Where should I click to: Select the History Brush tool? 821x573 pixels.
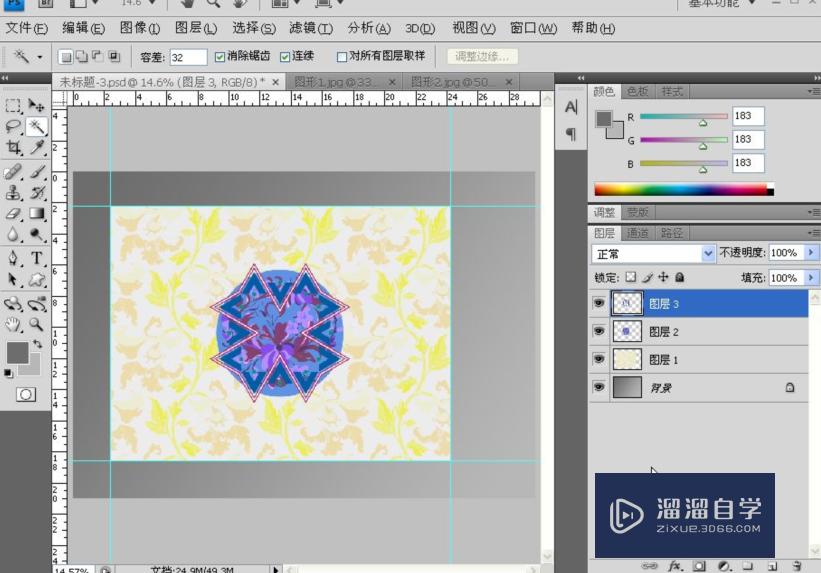[x=36, y=192]
